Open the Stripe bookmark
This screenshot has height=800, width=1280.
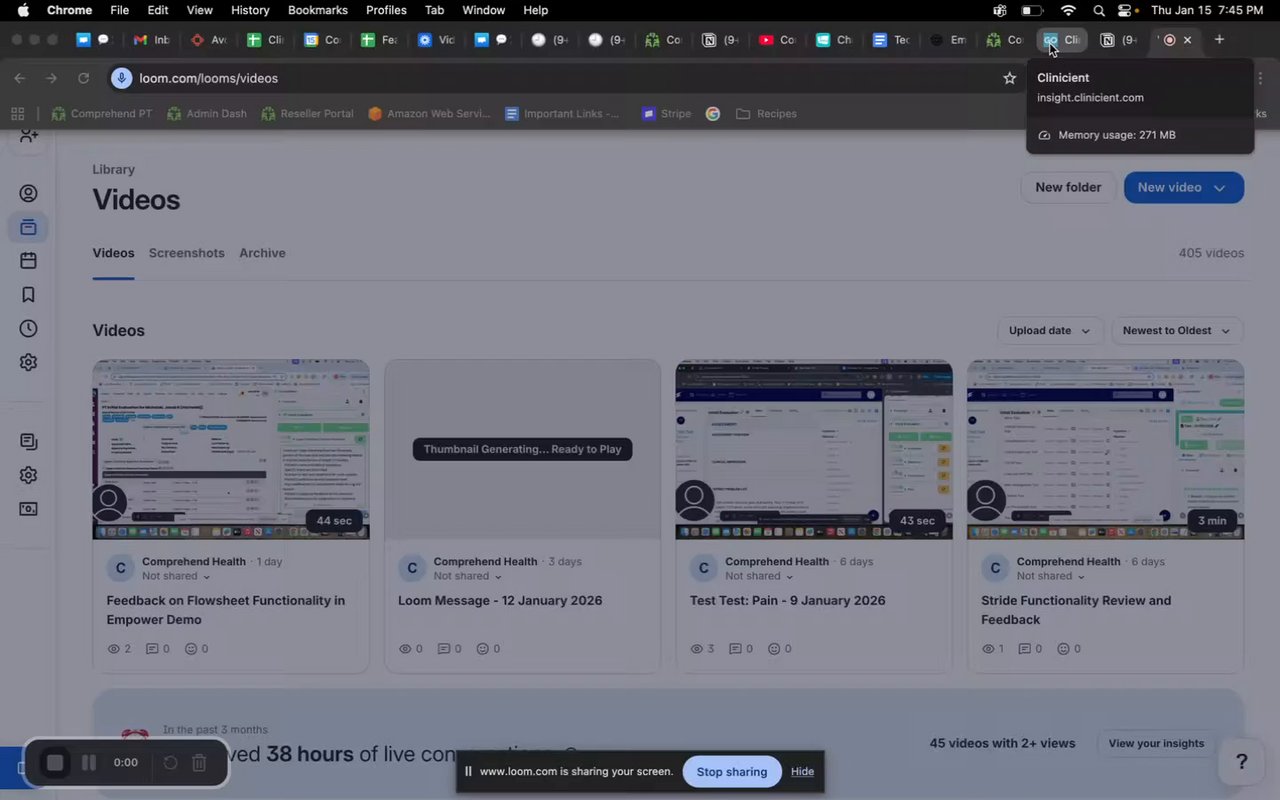point(666,113)
